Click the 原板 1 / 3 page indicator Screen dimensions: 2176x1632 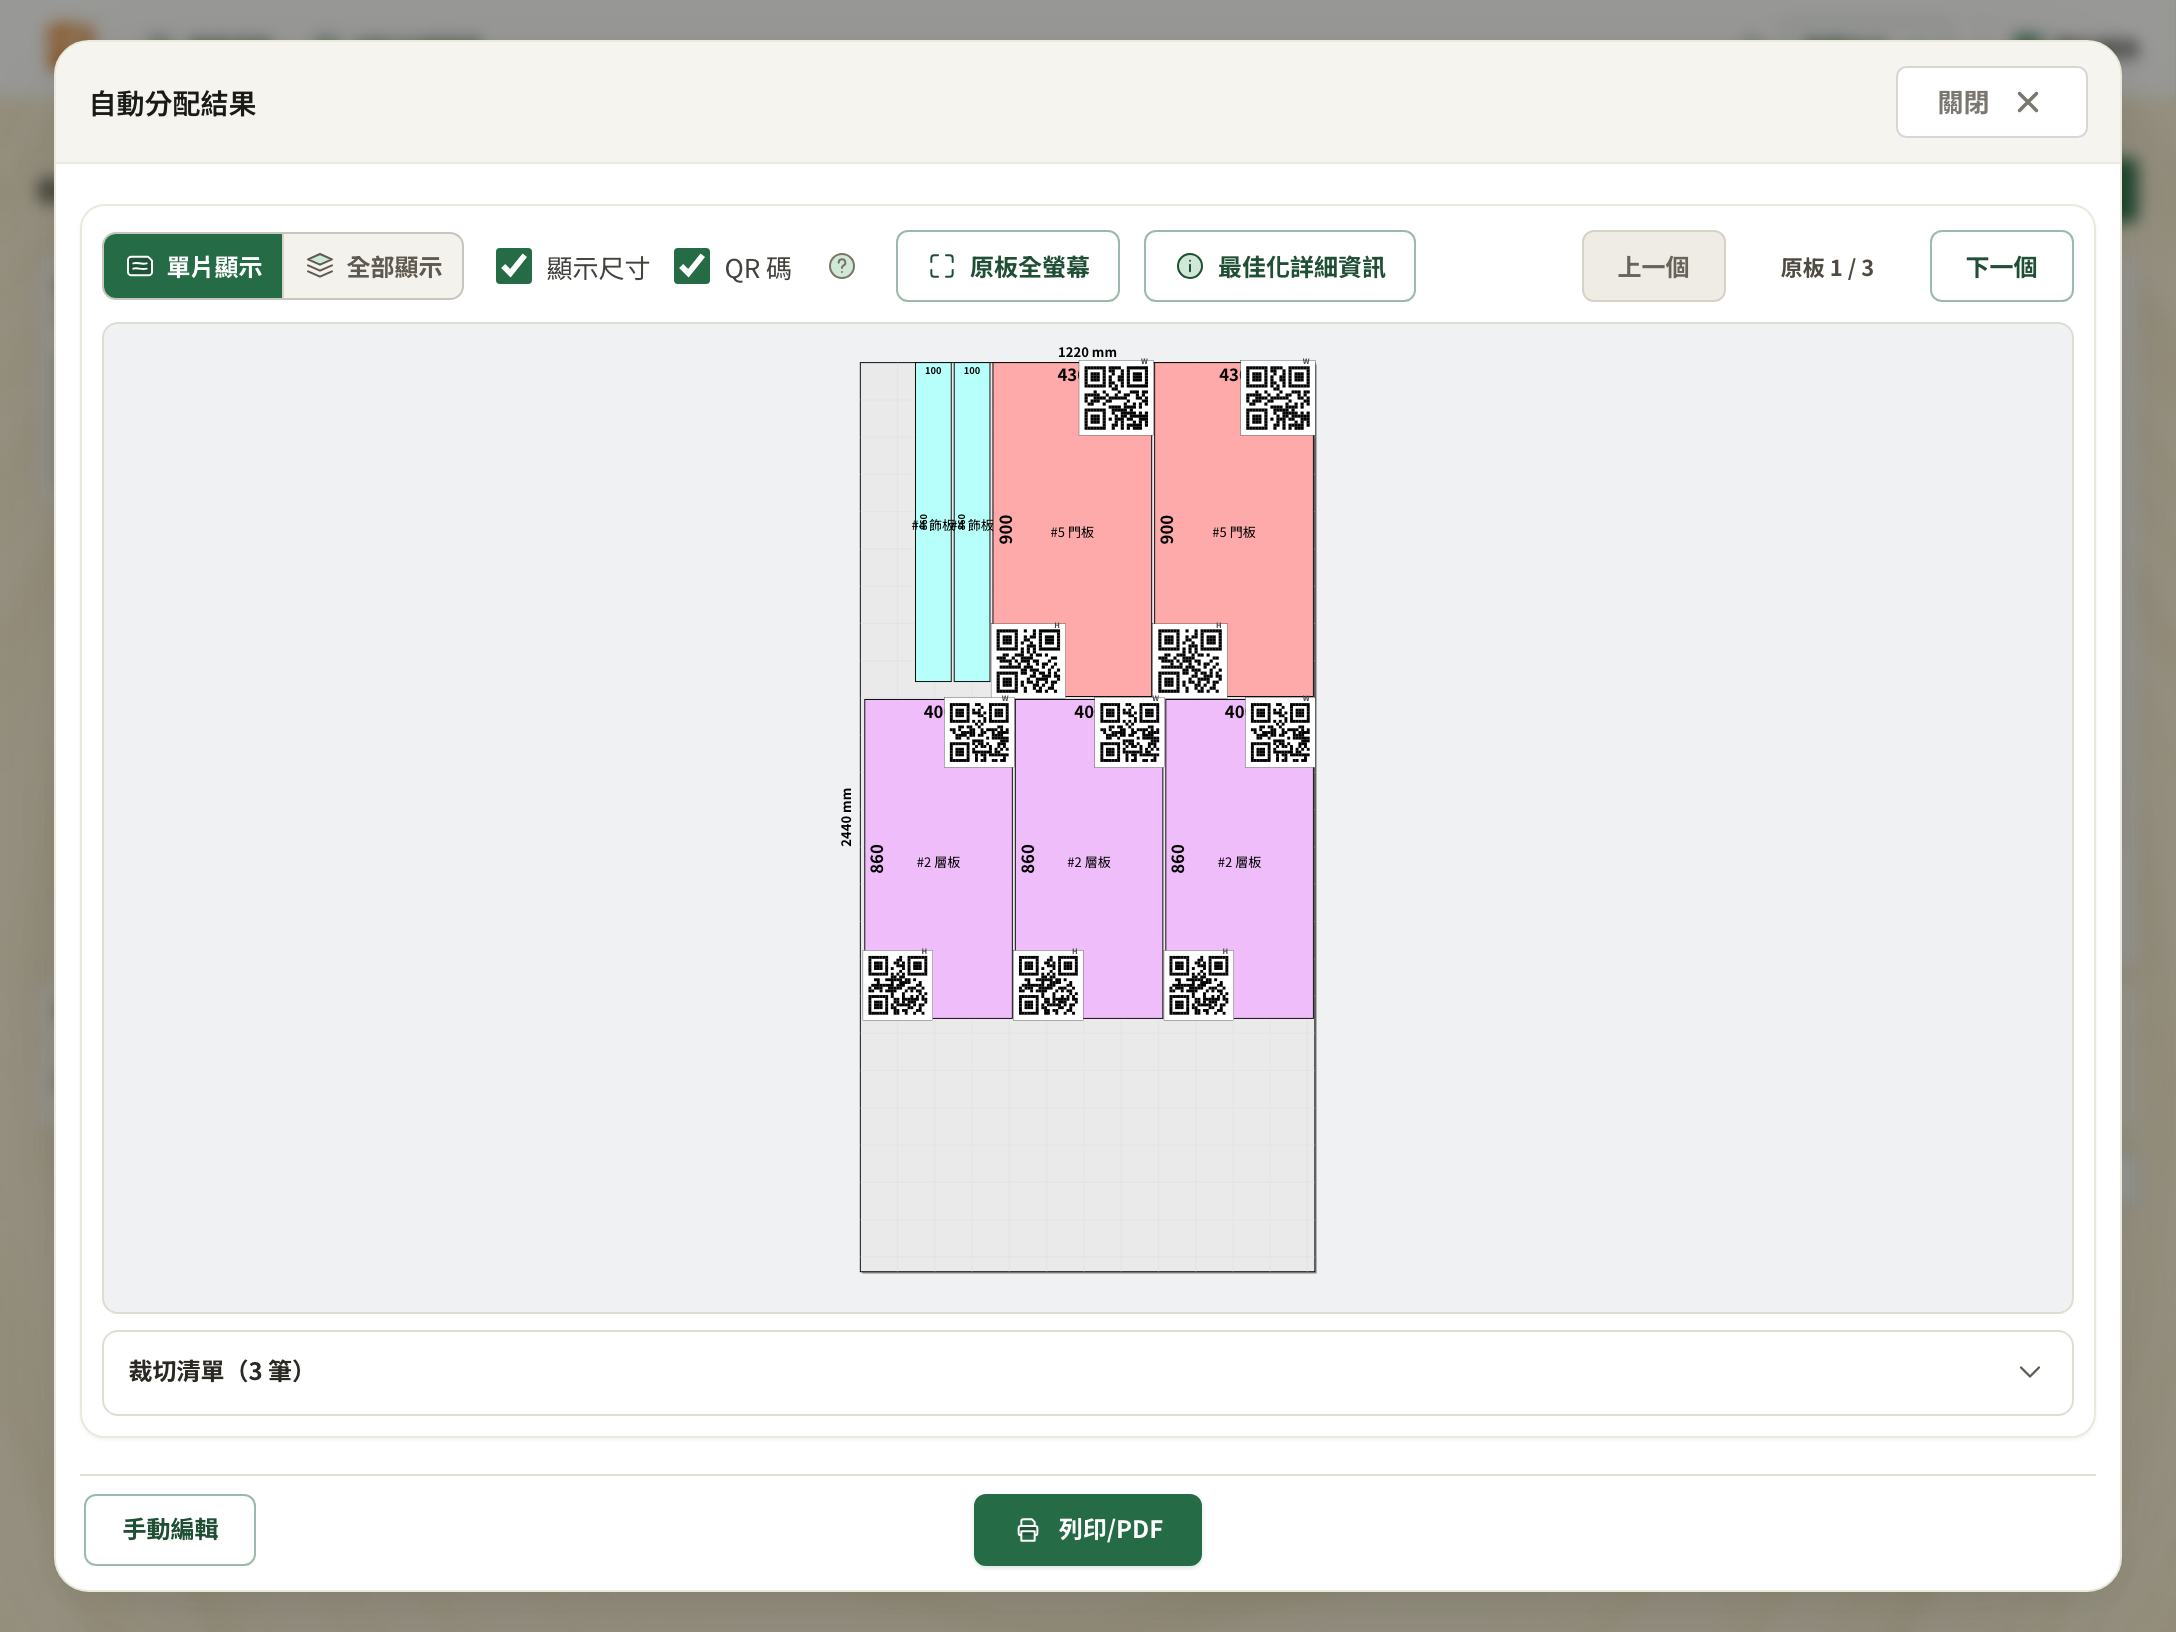tap(1827, 268)
